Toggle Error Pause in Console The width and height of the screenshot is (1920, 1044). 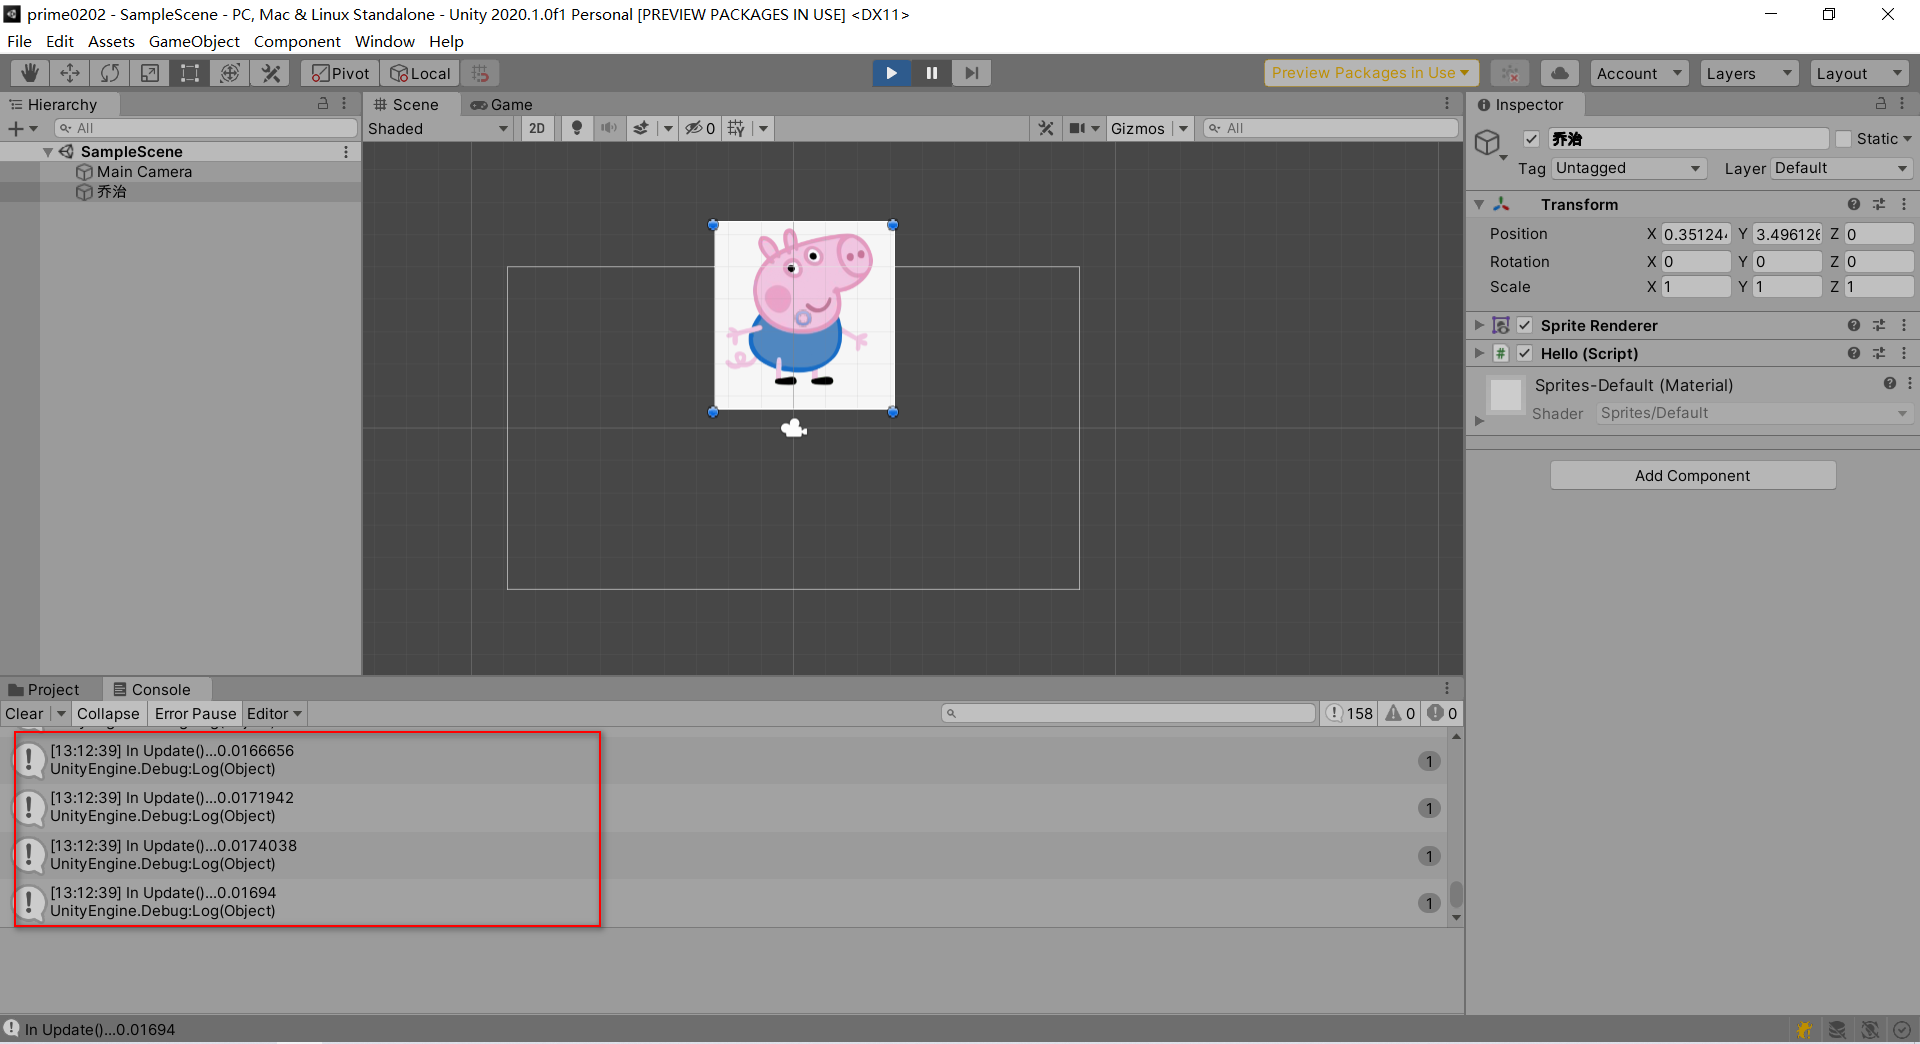195,713
